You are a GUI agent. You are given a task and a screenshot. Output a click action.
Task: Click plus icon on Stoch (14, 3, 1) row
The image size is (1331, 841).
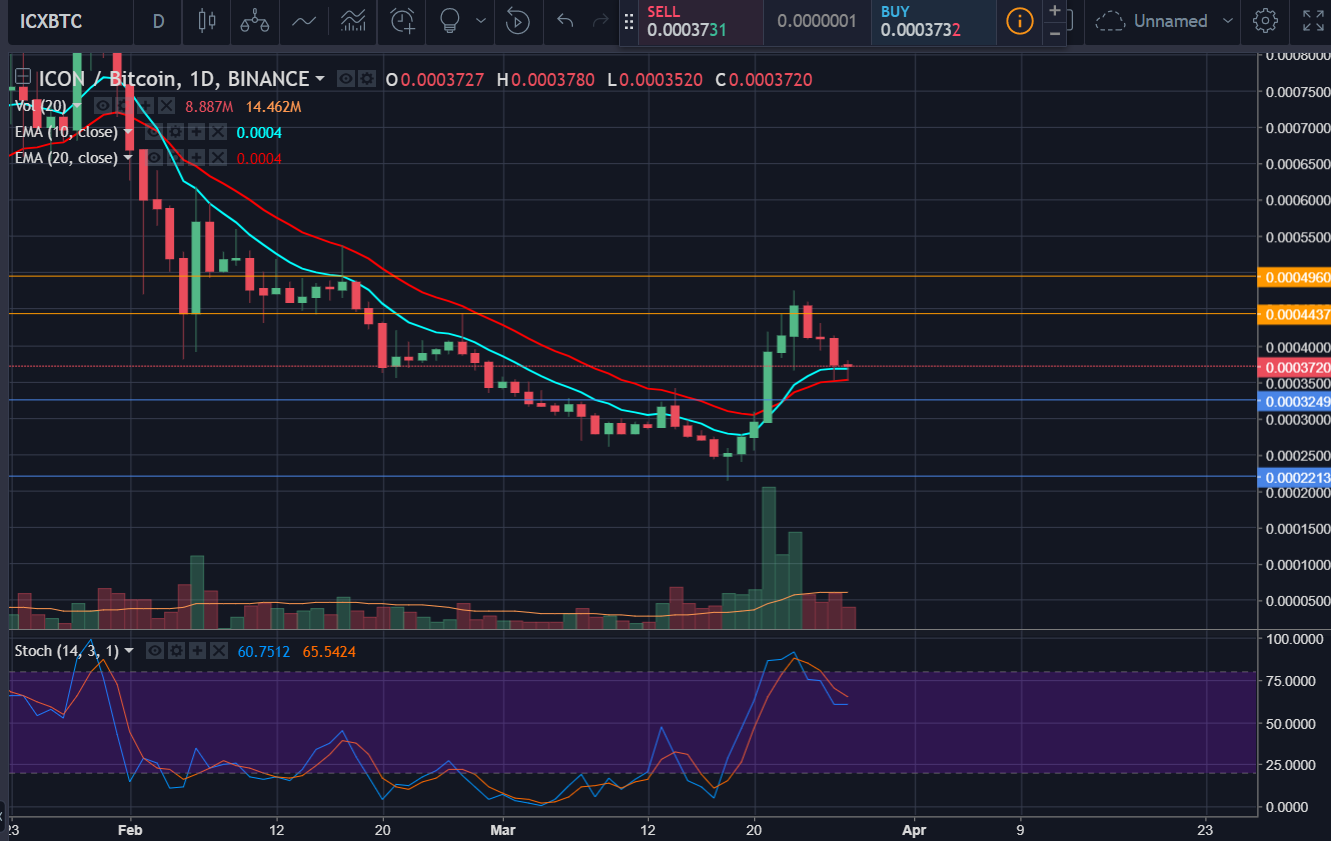pos(198,651)
